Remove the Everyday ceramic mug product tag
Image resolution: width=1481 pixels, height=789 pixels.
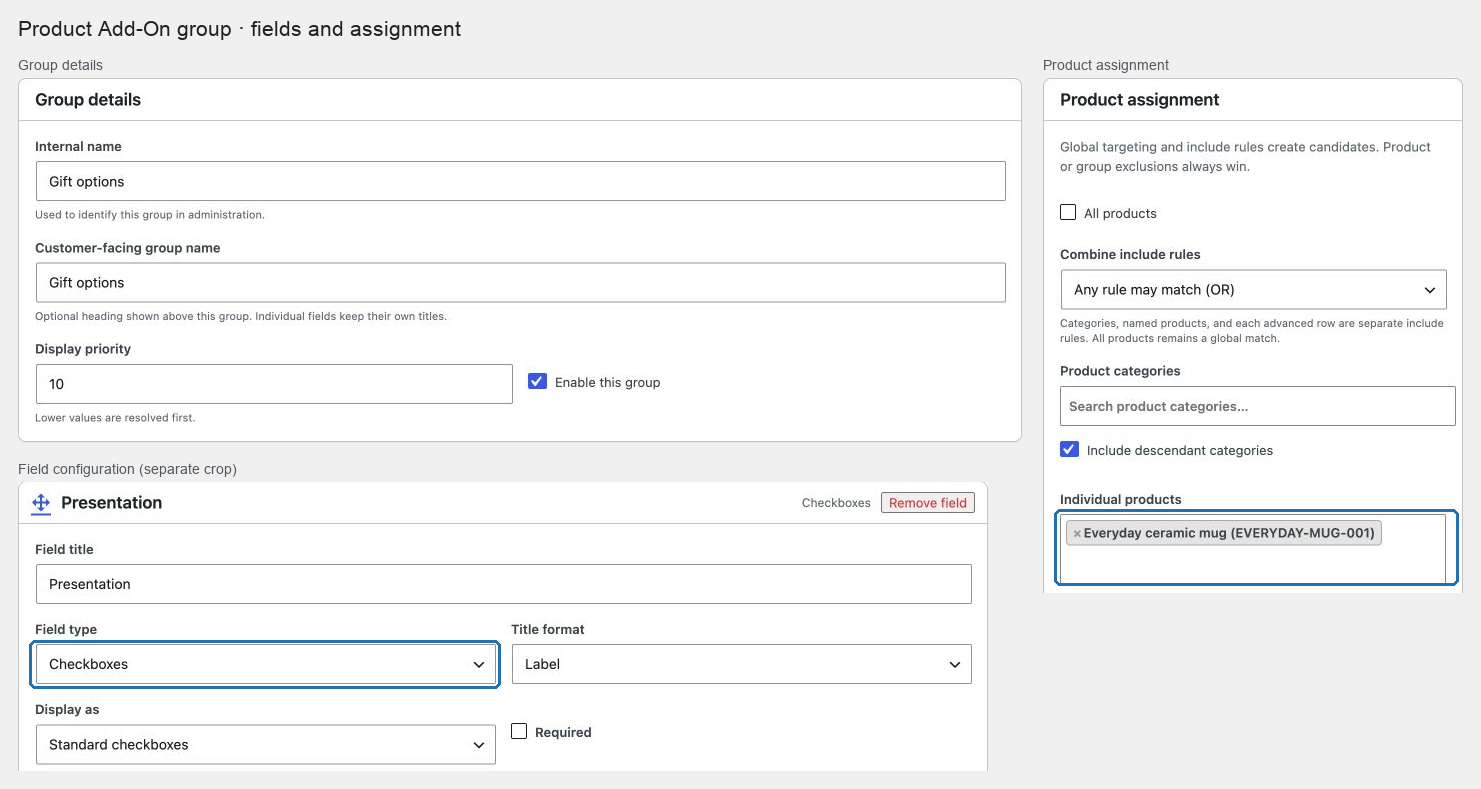(1077, 534)
